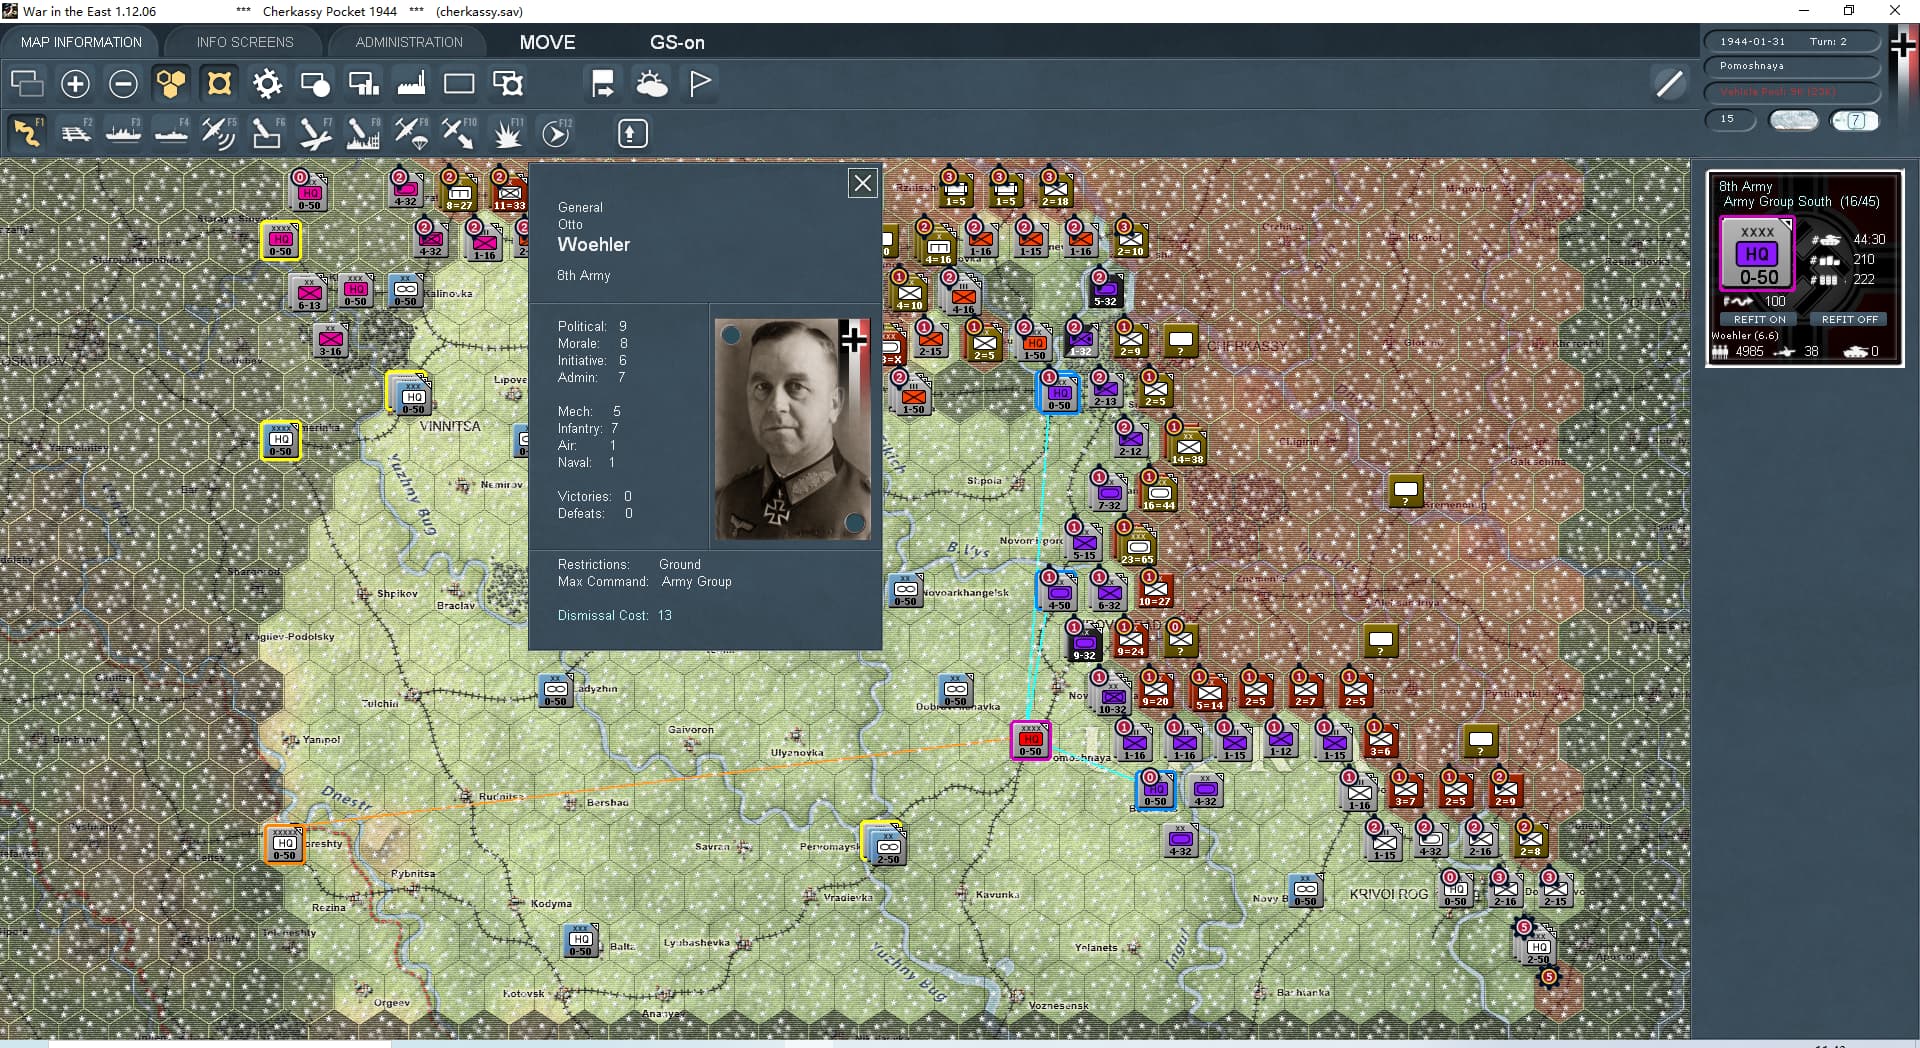Toggle the unit counters display icon
1920x1048 pixels.
click(x=219, y=83)
